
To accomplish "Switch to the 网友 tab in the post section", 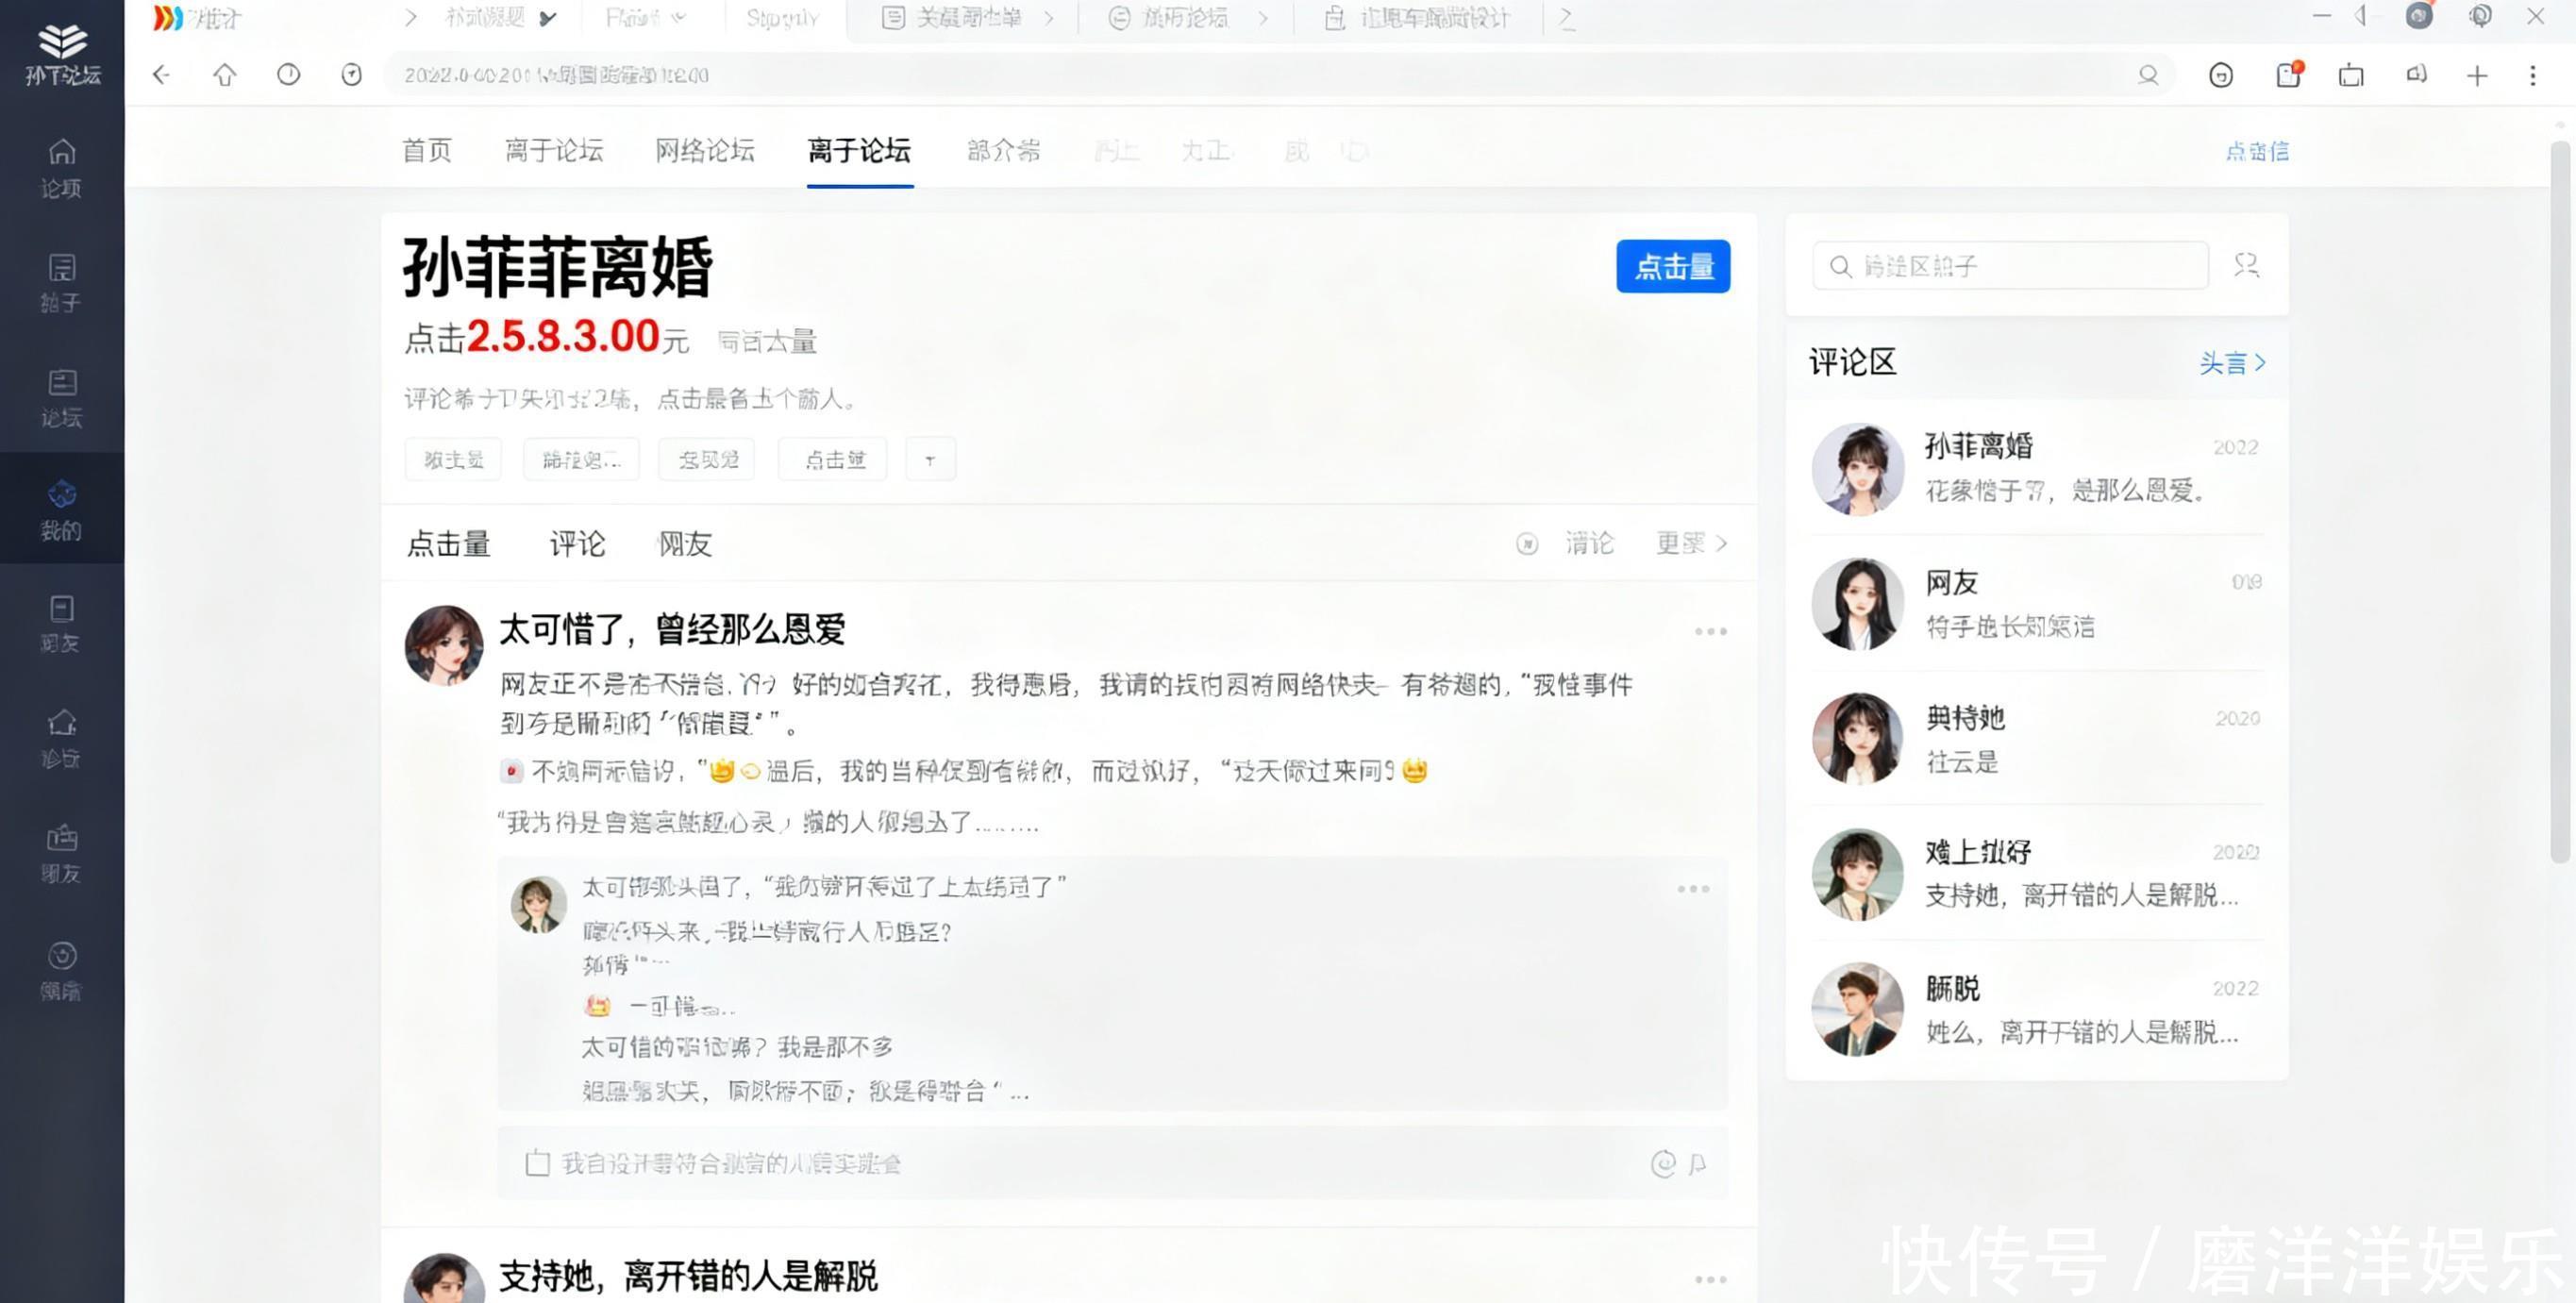I will click(685, 544).
